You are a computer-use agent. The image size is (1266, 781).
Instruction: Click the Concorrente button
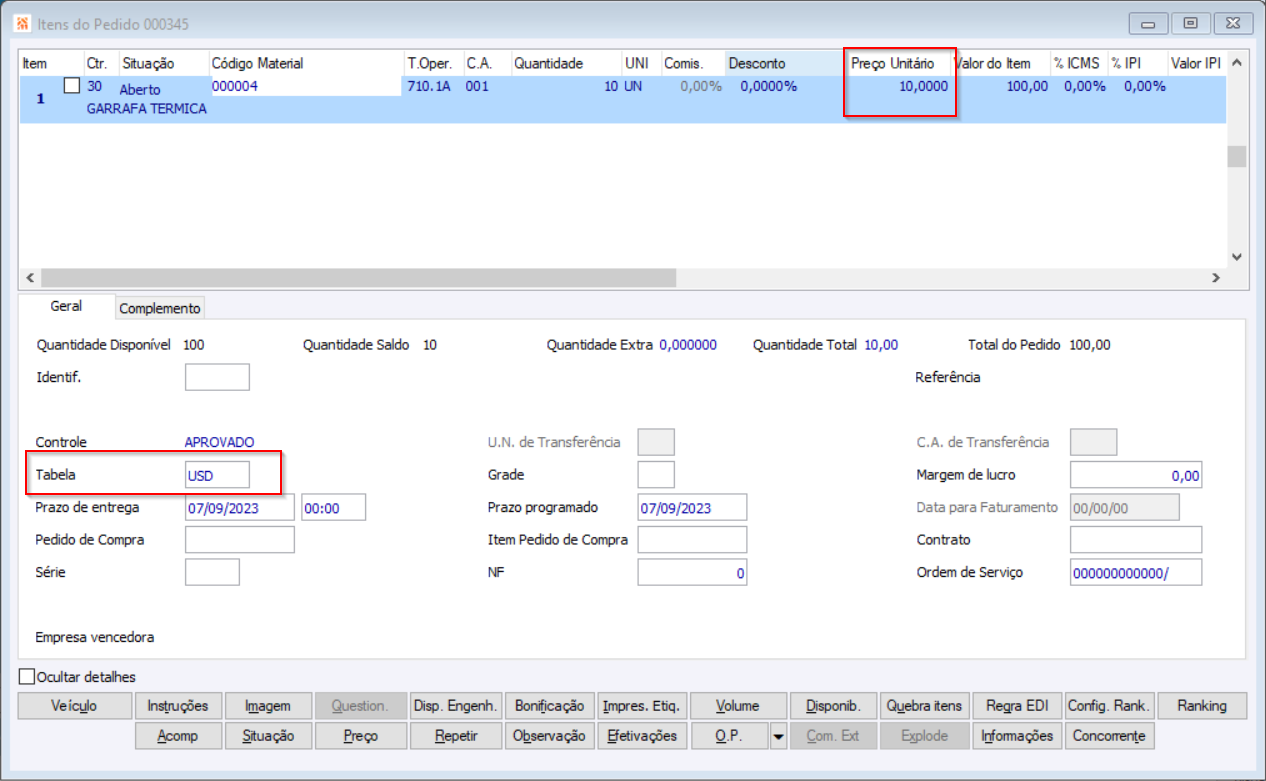pos(1110,736)
